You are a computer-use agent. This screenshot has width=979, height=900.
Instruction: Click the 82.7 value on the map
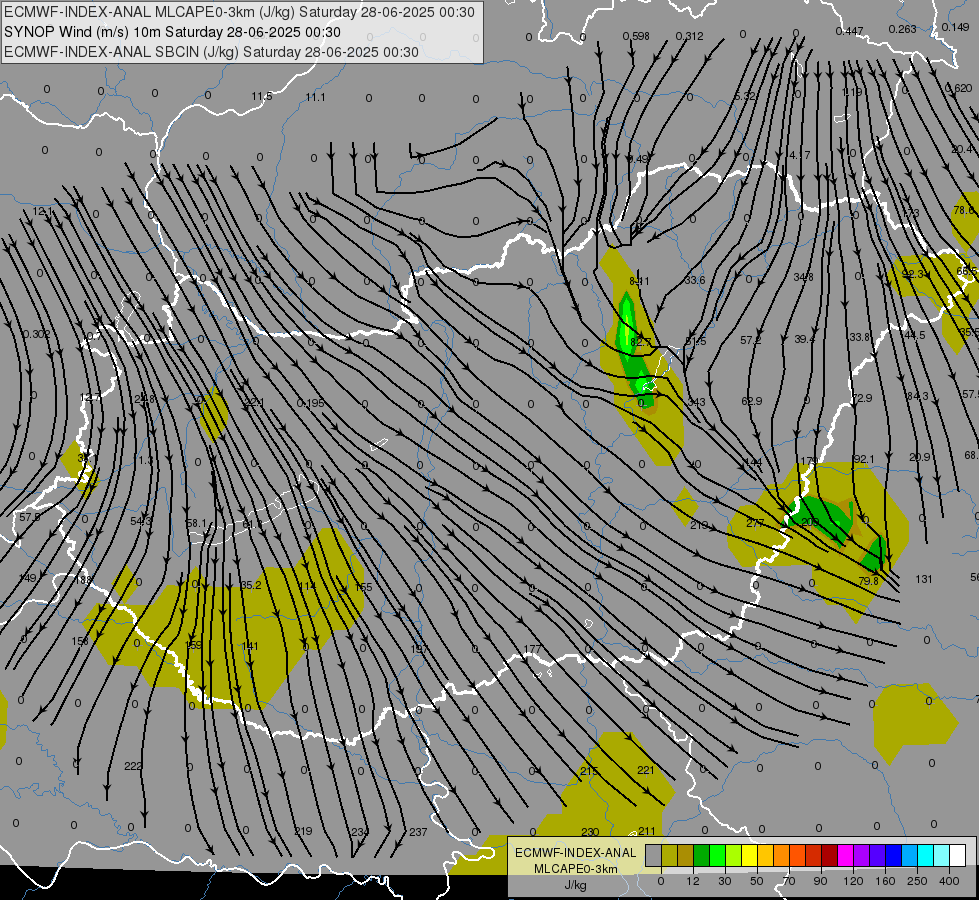[x=641, y=342]
